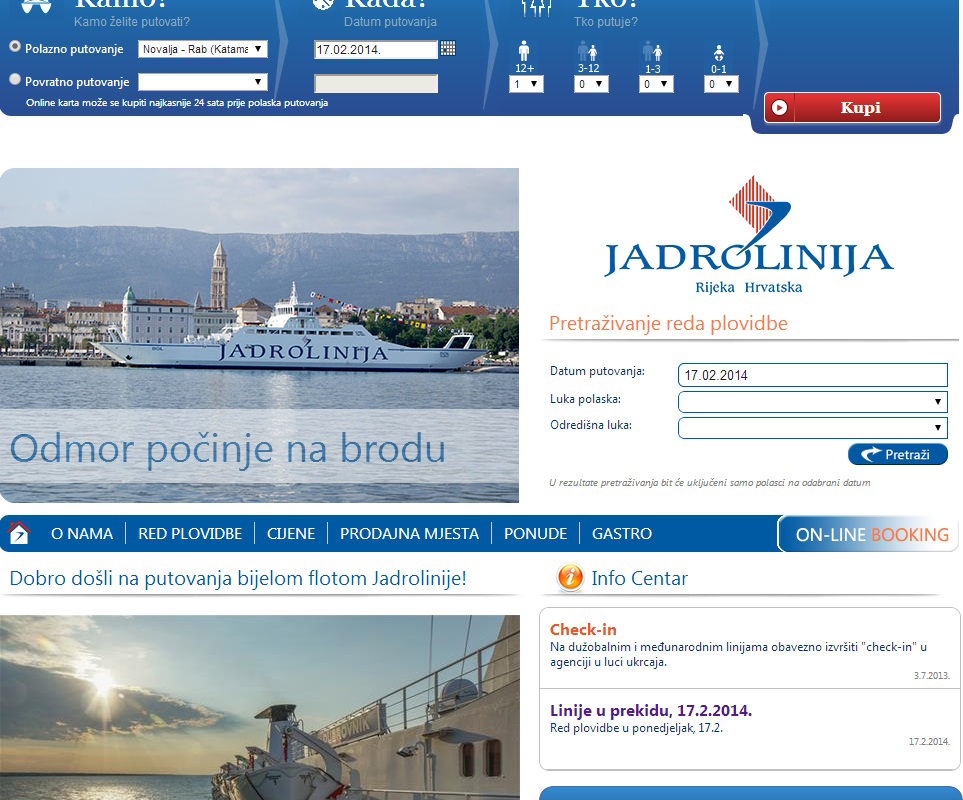Click the Datum putovanja field in schedule search
Viewport: 963px width, 800px height.
pos(812,375)
